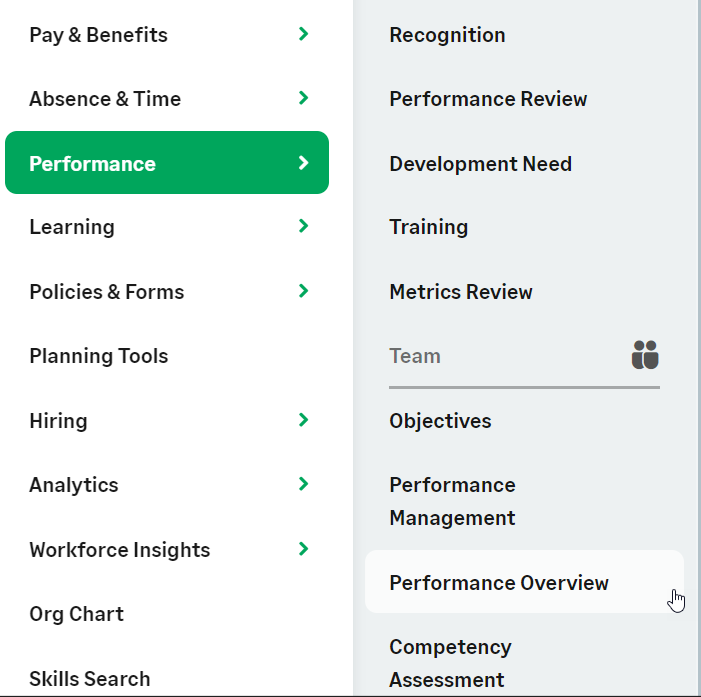
Task: Expand the Hiring submenu chevron
Action: click(x=304, y=420)
